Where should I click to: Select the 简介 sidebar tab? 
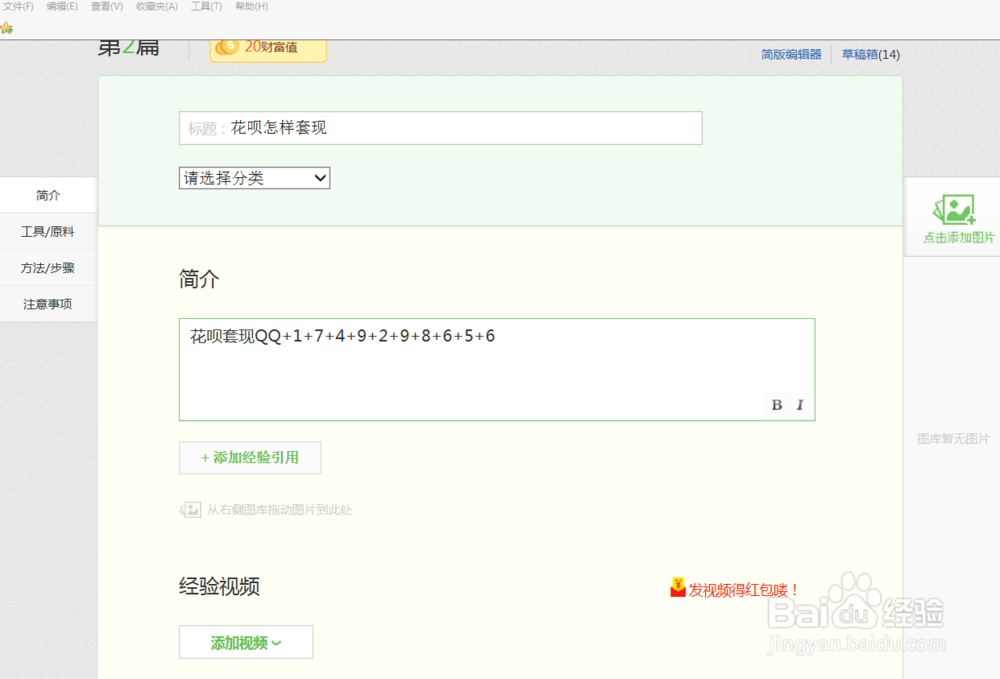pos(47,195)
